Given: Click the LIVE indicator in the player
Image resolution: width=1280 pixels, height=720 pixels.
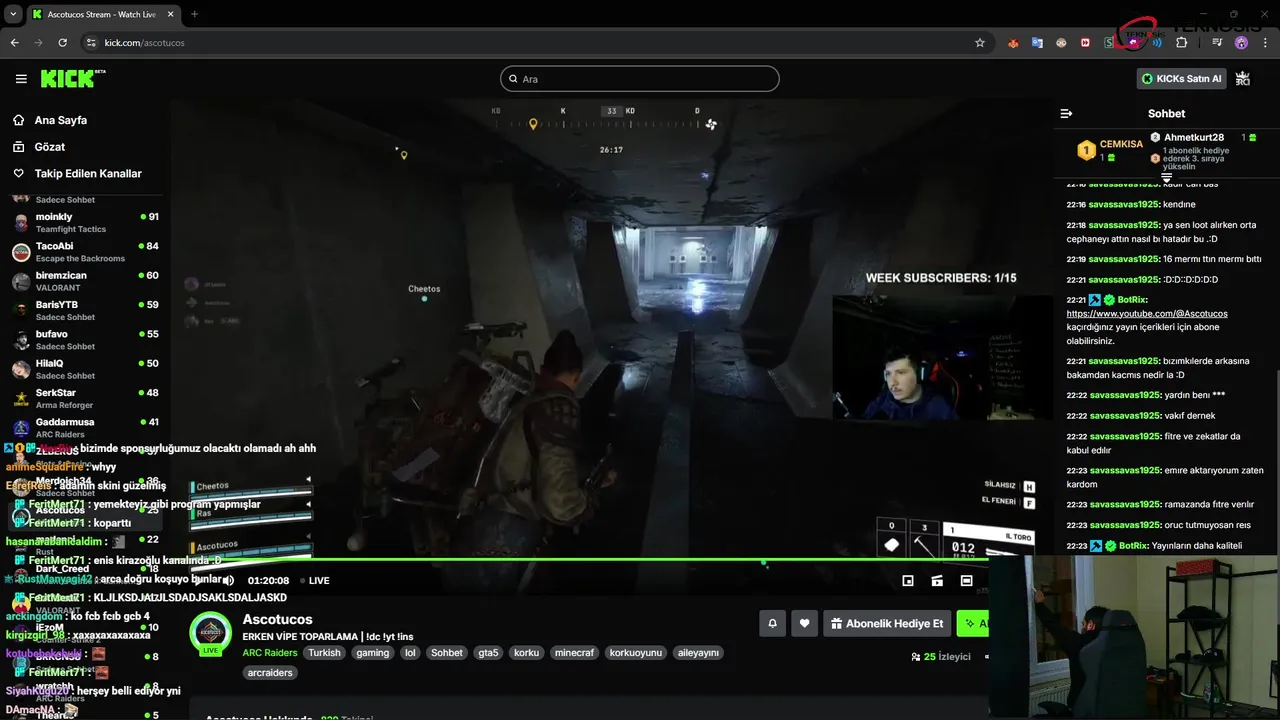Looking at the screenshot, I should coord(314,580).
